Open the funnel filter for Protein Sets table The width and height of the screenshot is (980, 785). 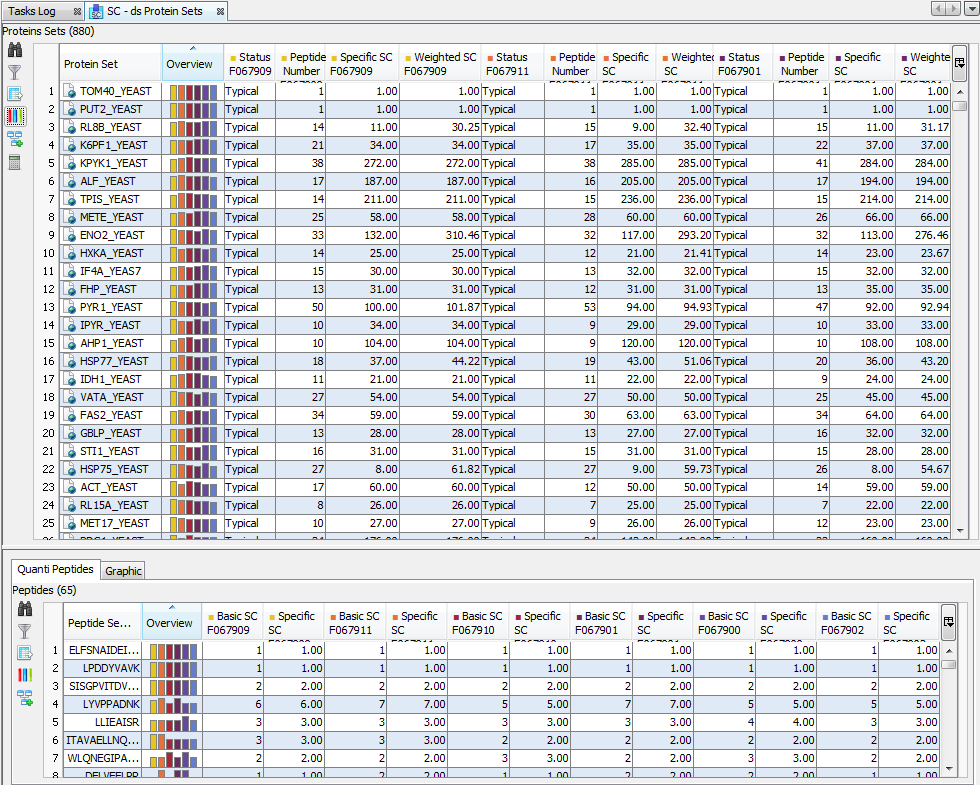point(15,72)
